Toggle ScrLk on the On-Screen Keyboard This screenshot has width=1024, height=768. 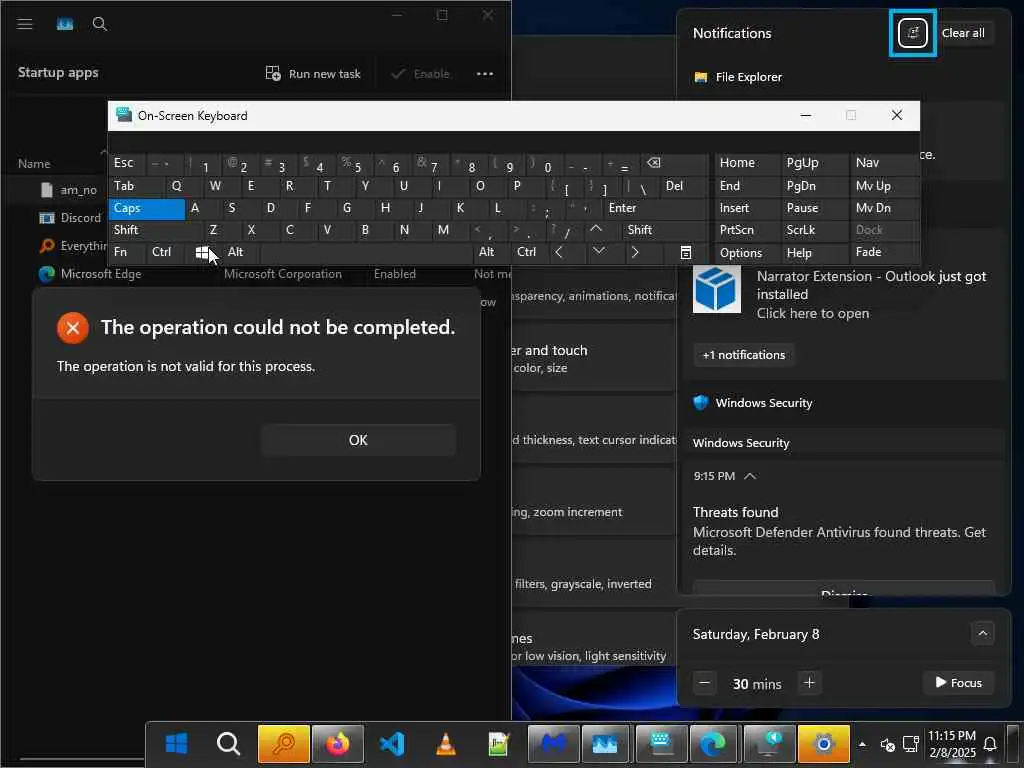click(813, 230)
